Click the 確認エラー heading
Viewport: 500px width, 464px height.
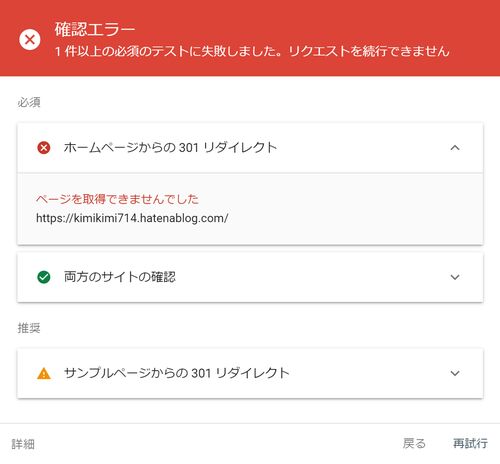click(x=95, y=29)
